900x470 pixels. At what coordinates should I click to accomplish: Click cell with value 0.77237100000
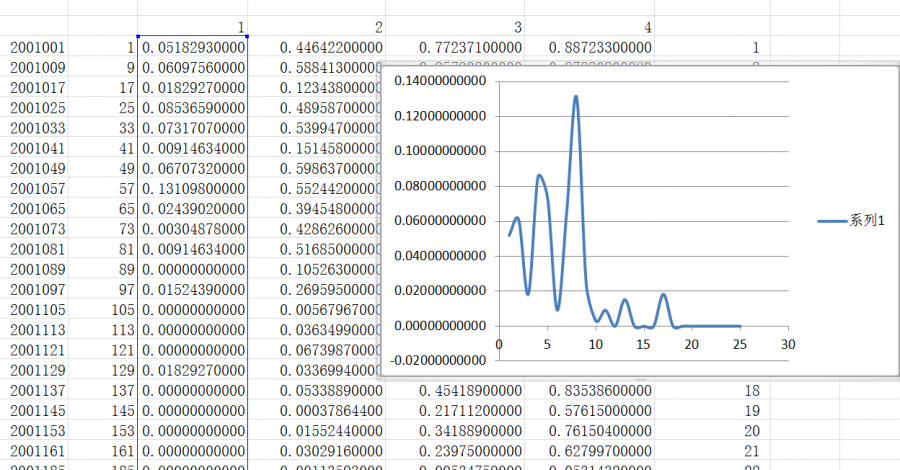tap(455, 47)
